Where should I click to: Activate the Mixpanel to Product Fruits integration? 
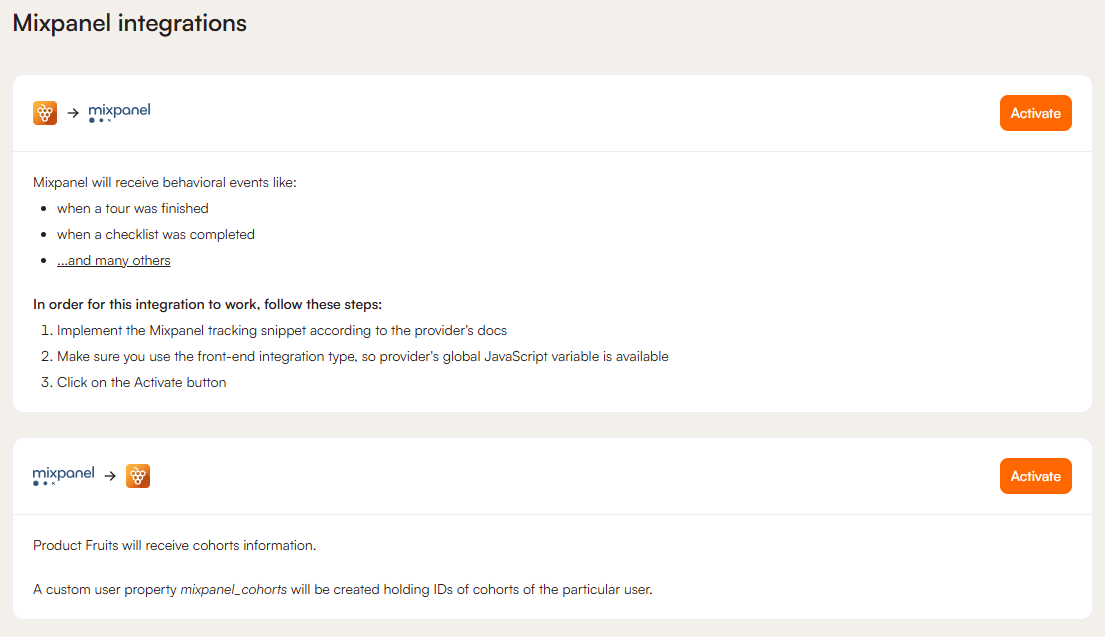1035,476
